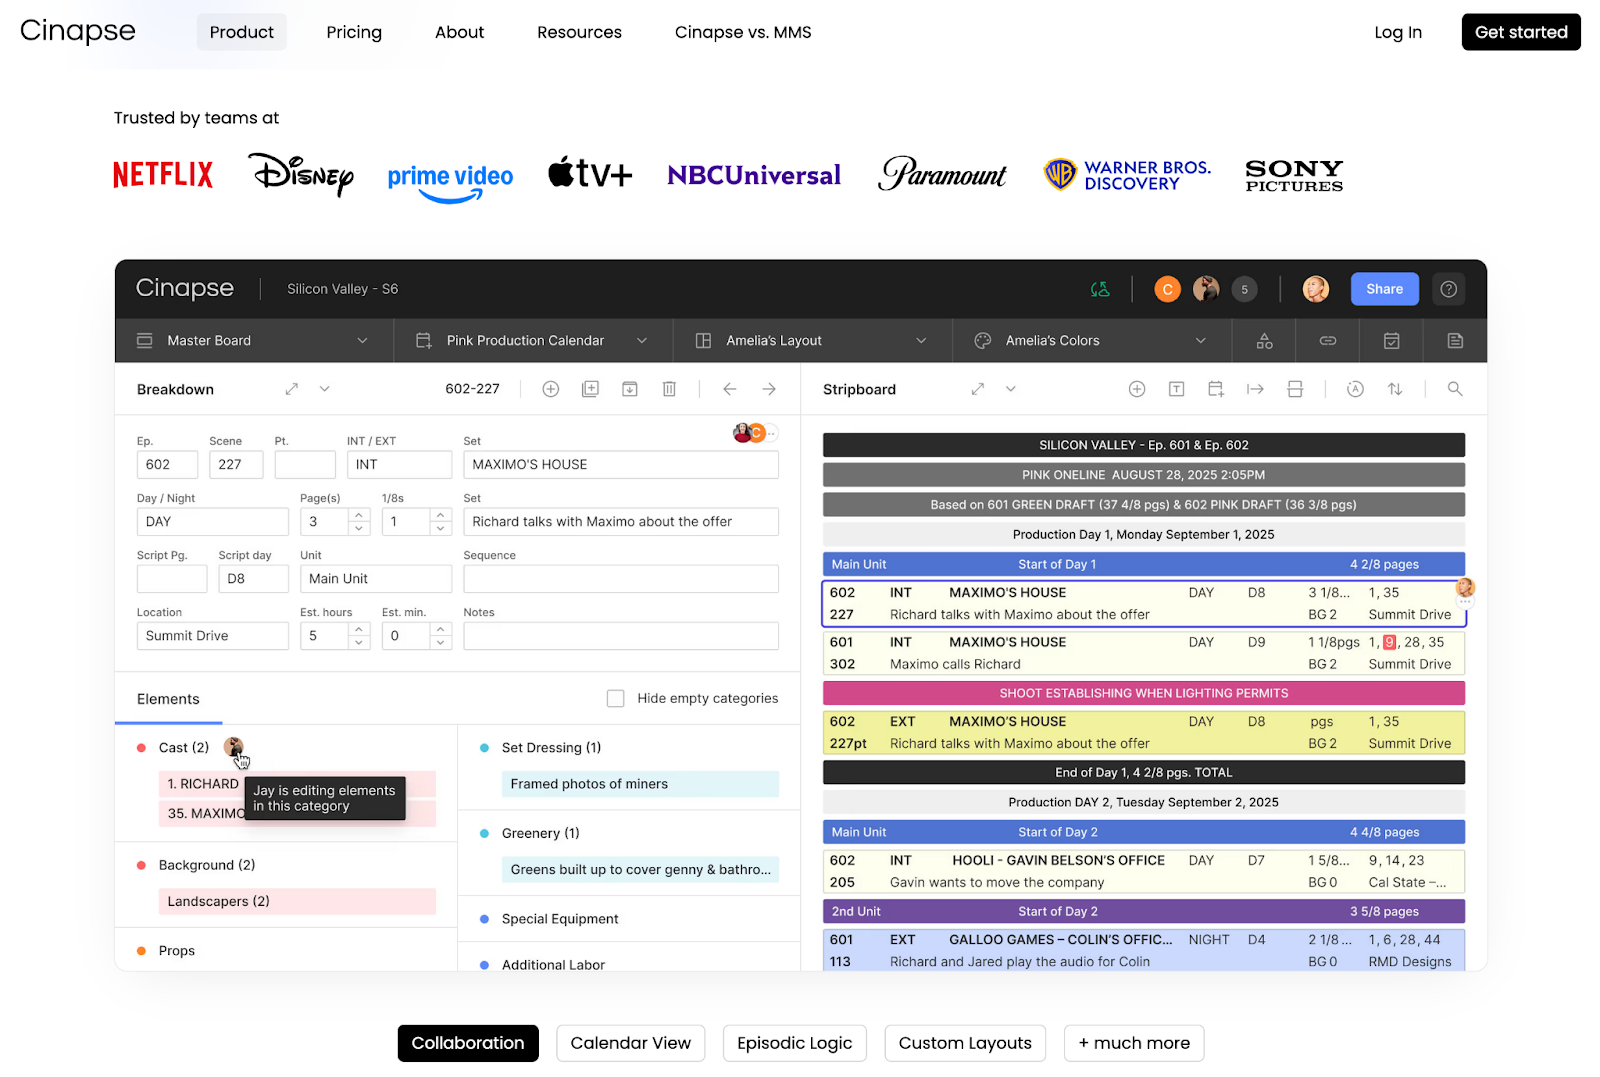Open the Breakdown panel chevron menu

pyautogui.click(x=324, y=389)
